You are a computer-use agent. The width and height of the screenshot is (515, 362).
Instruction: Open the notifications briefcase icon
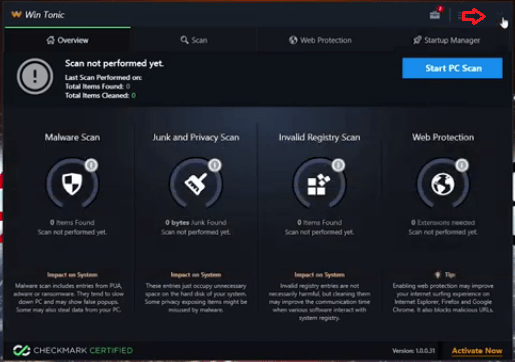(x=435, y=14)
